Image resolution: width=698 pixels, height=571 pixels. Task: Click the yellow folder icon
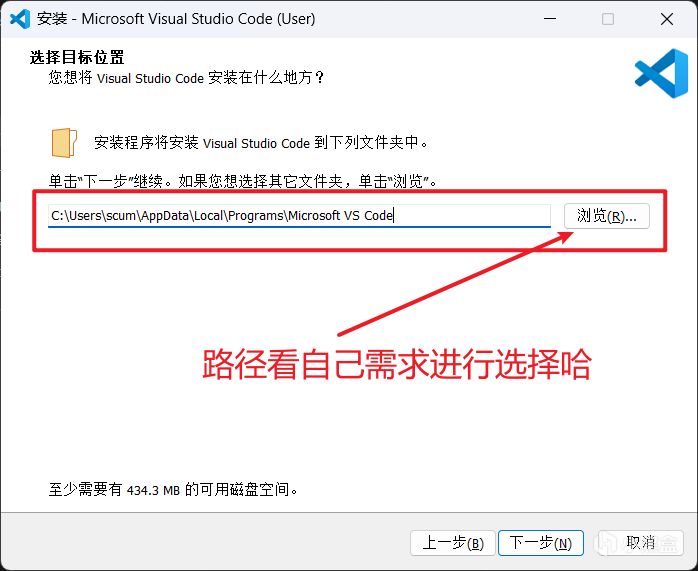point(65,142)
